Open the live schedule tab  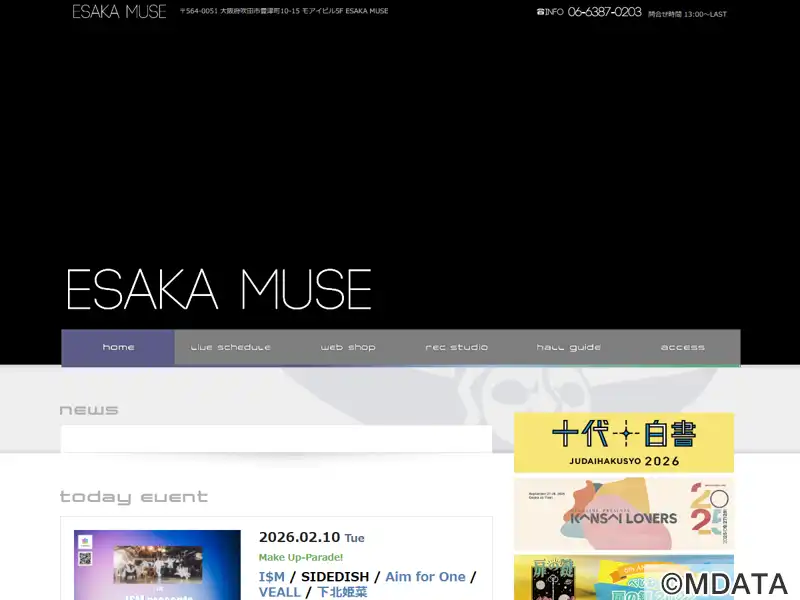coord(231,347)
